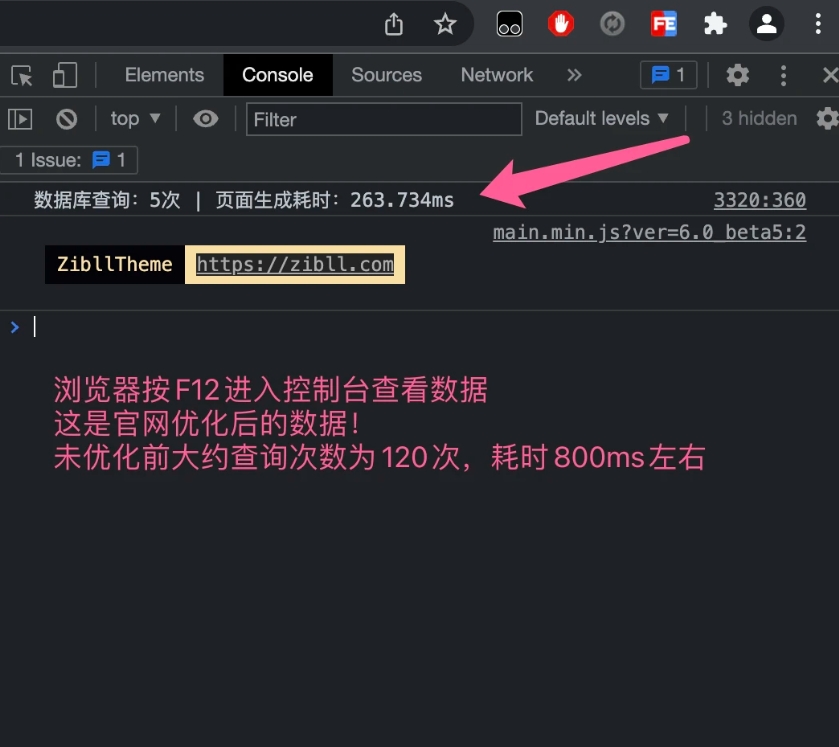
Task: Click the share page icon in address bar
Action: click(394, 24)
